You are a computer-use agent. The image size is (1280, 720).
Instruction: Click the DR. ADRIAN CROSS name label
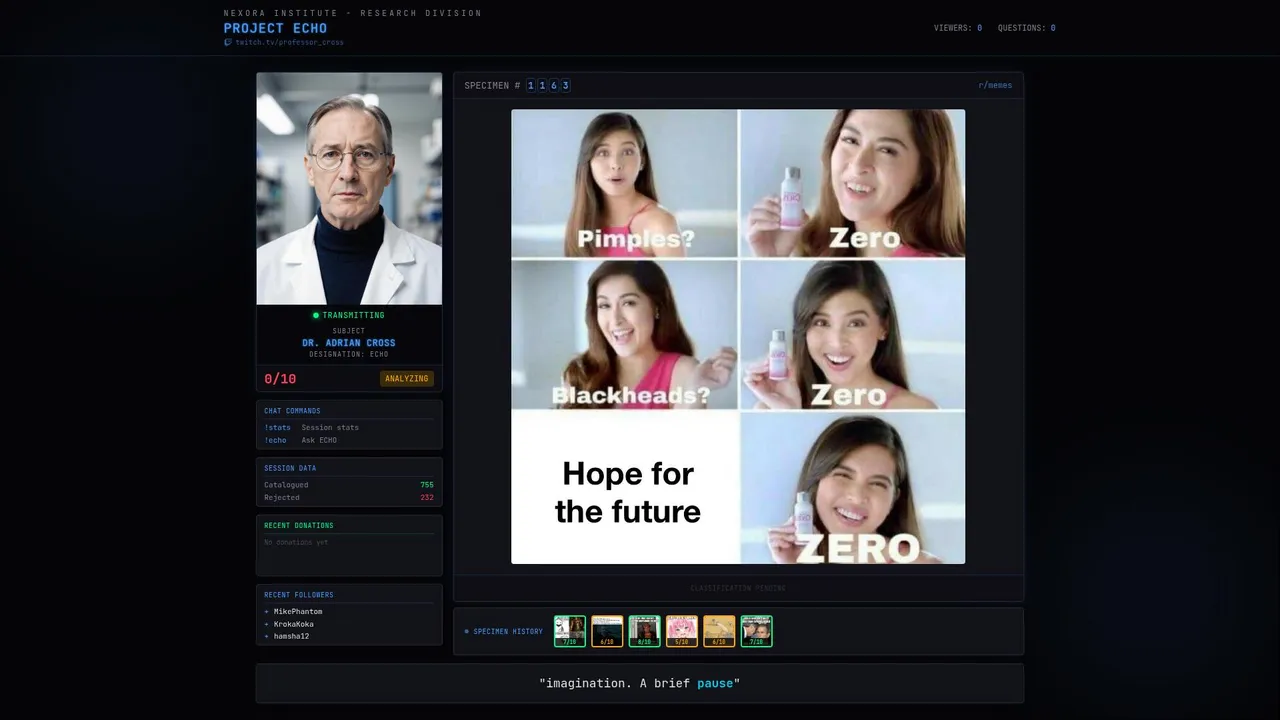click(349, 343)
